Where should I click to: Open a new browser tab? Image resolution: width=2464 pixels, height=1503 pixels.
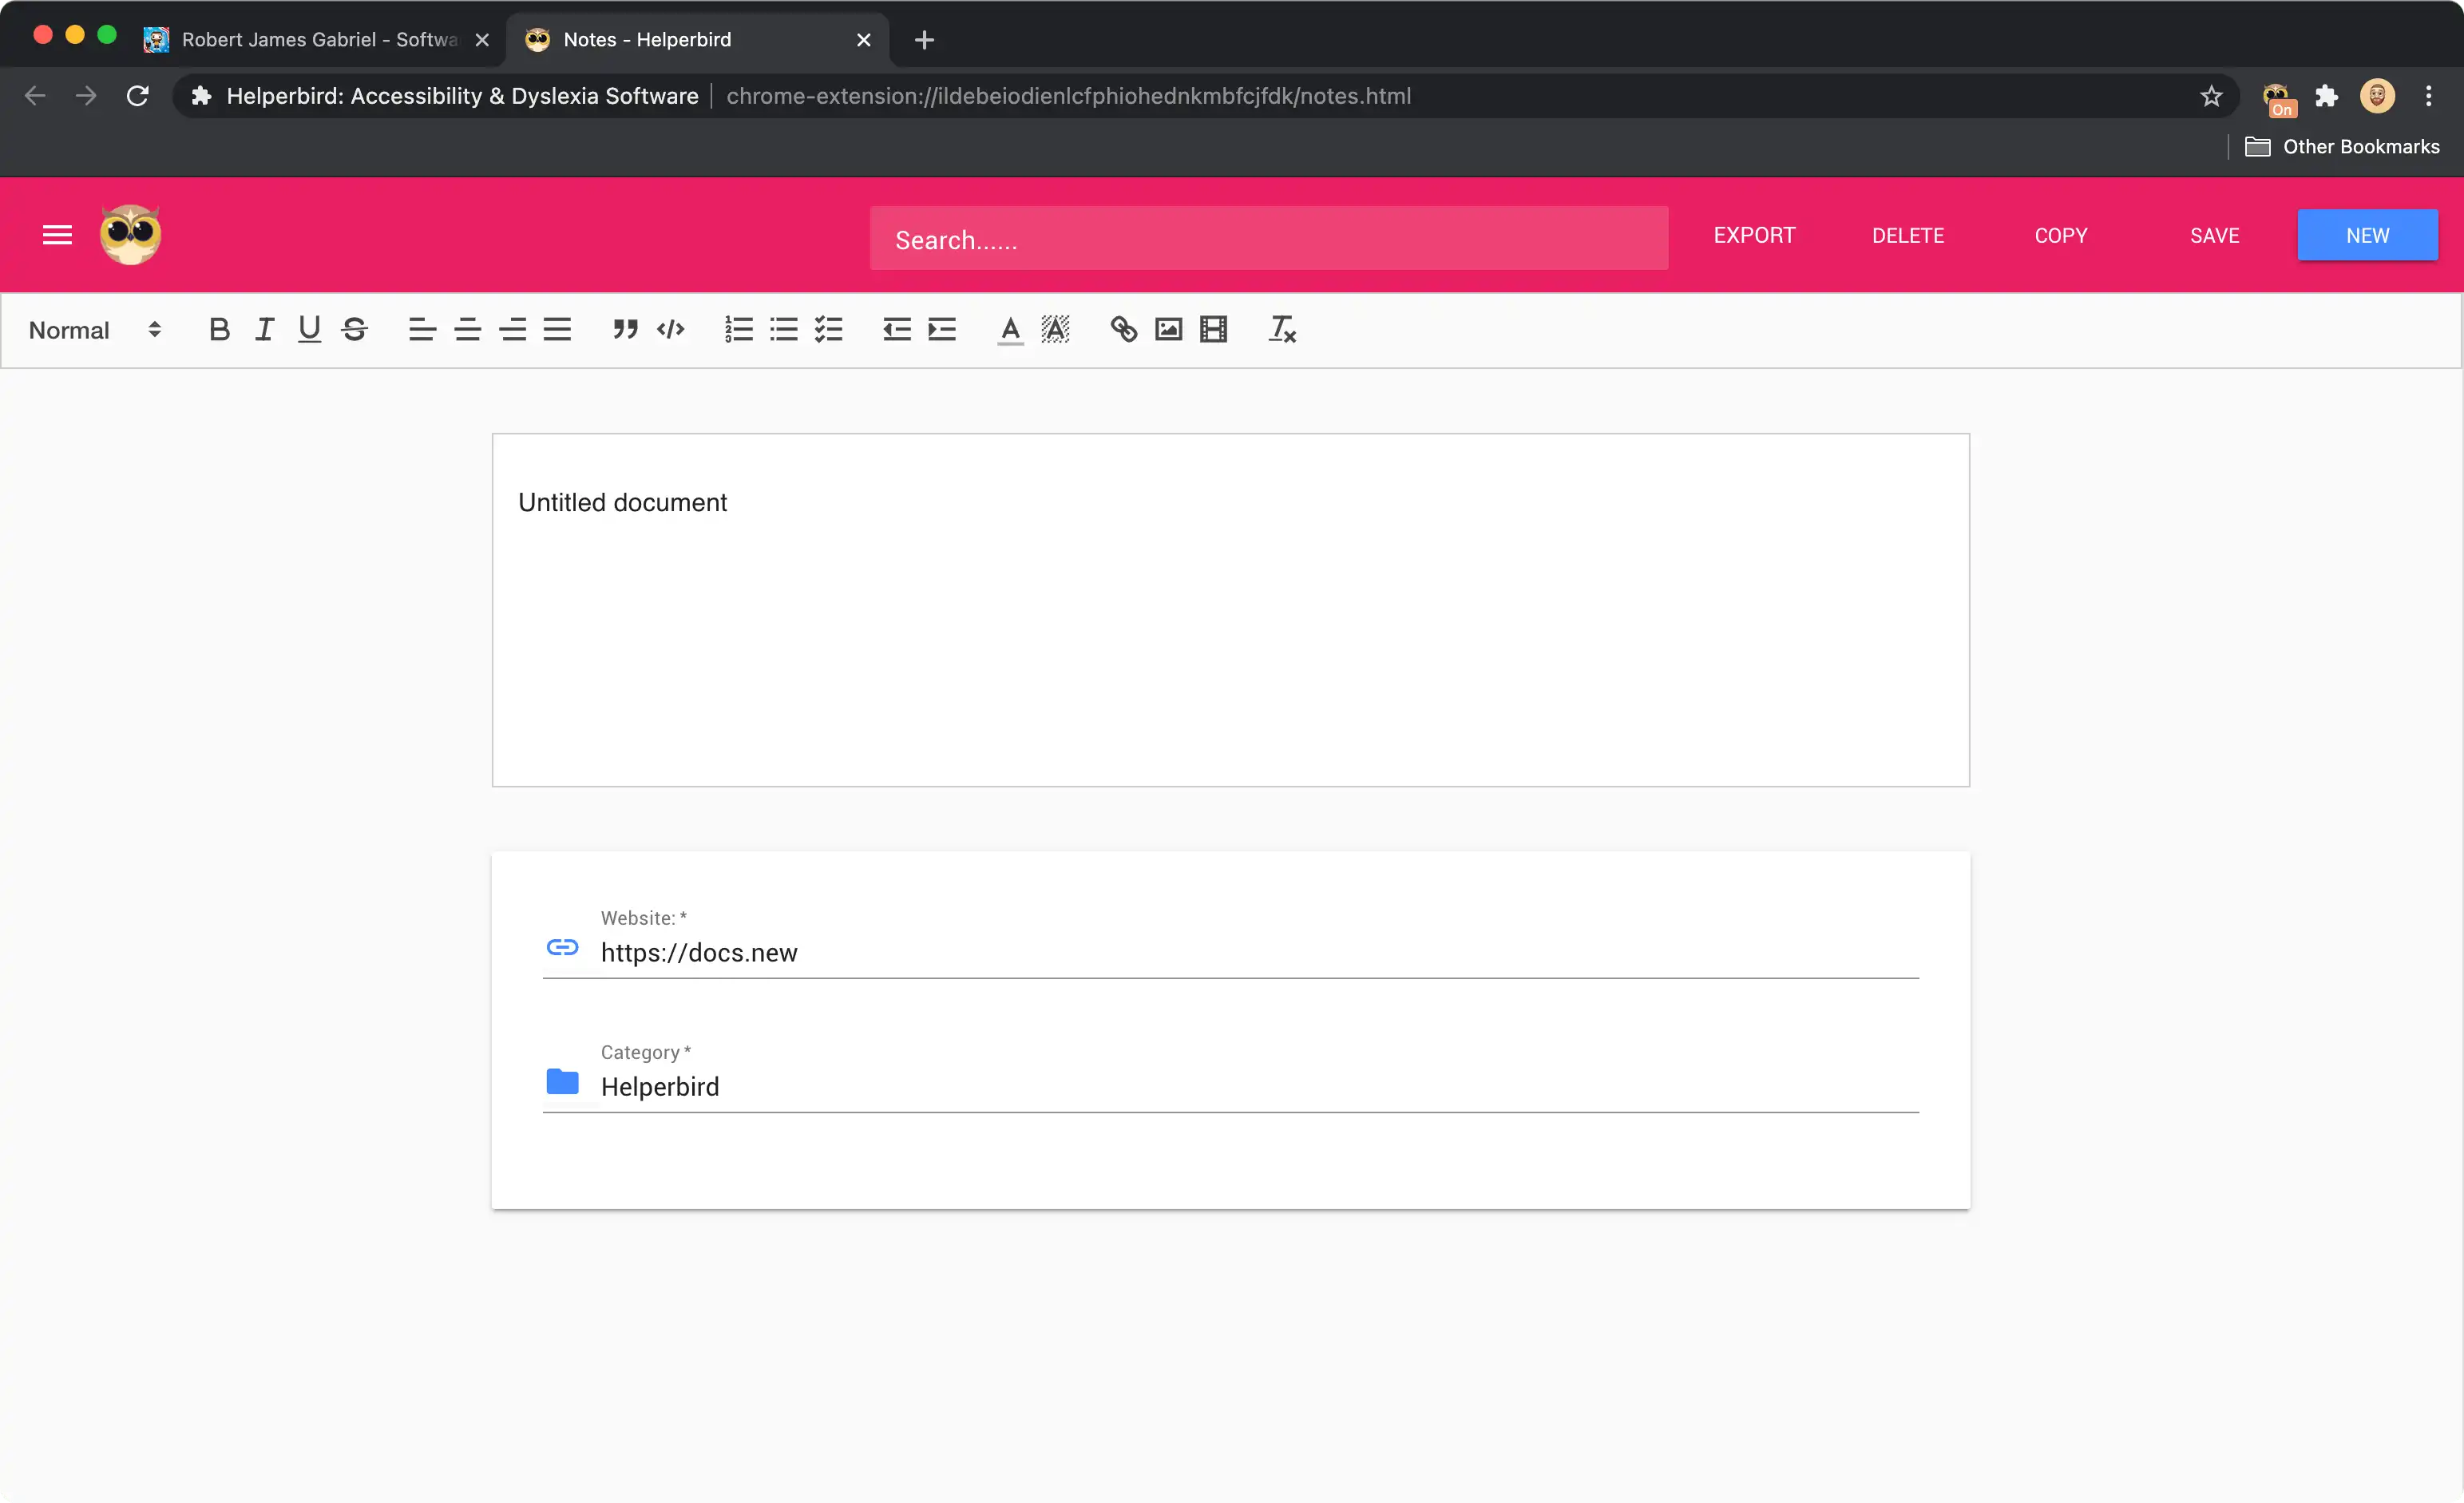[924, 40]
